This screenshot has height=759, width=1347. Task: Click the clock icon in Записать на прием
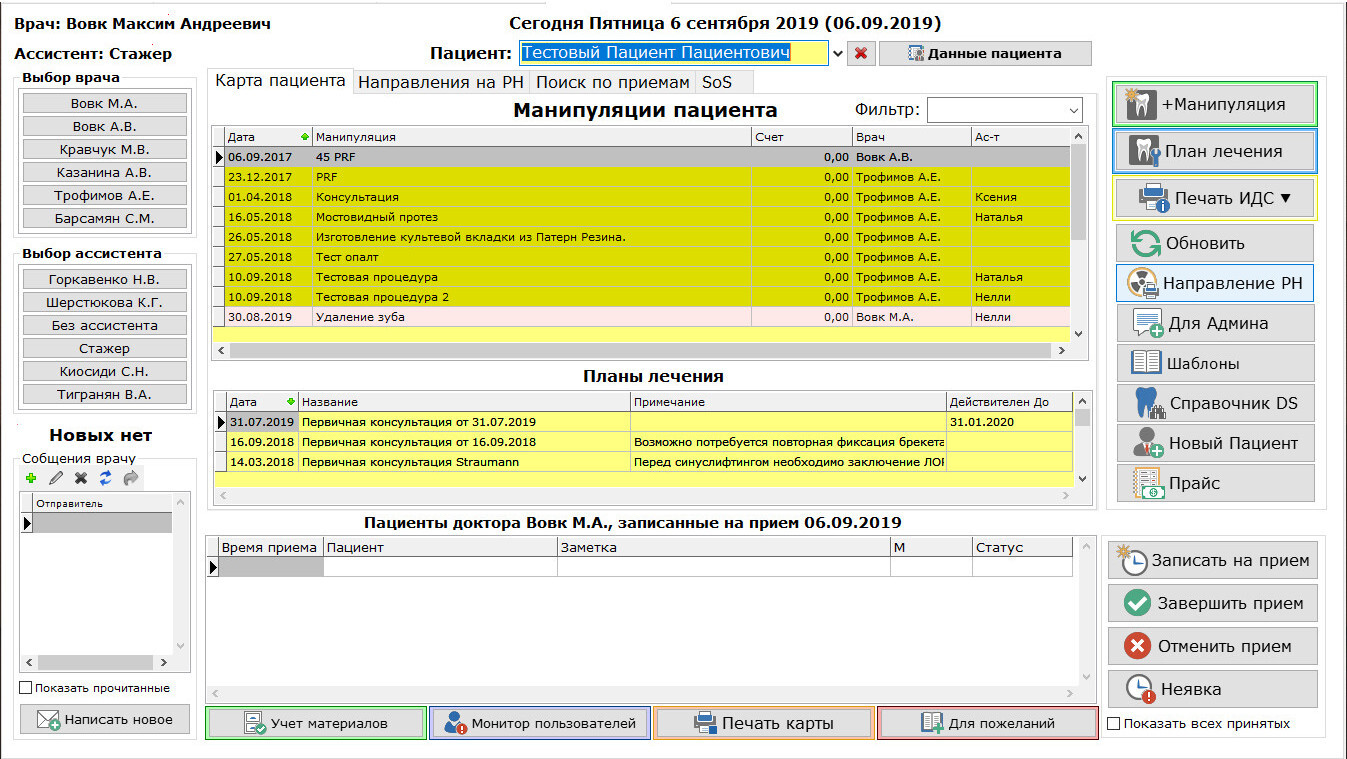click(1132, 560)
